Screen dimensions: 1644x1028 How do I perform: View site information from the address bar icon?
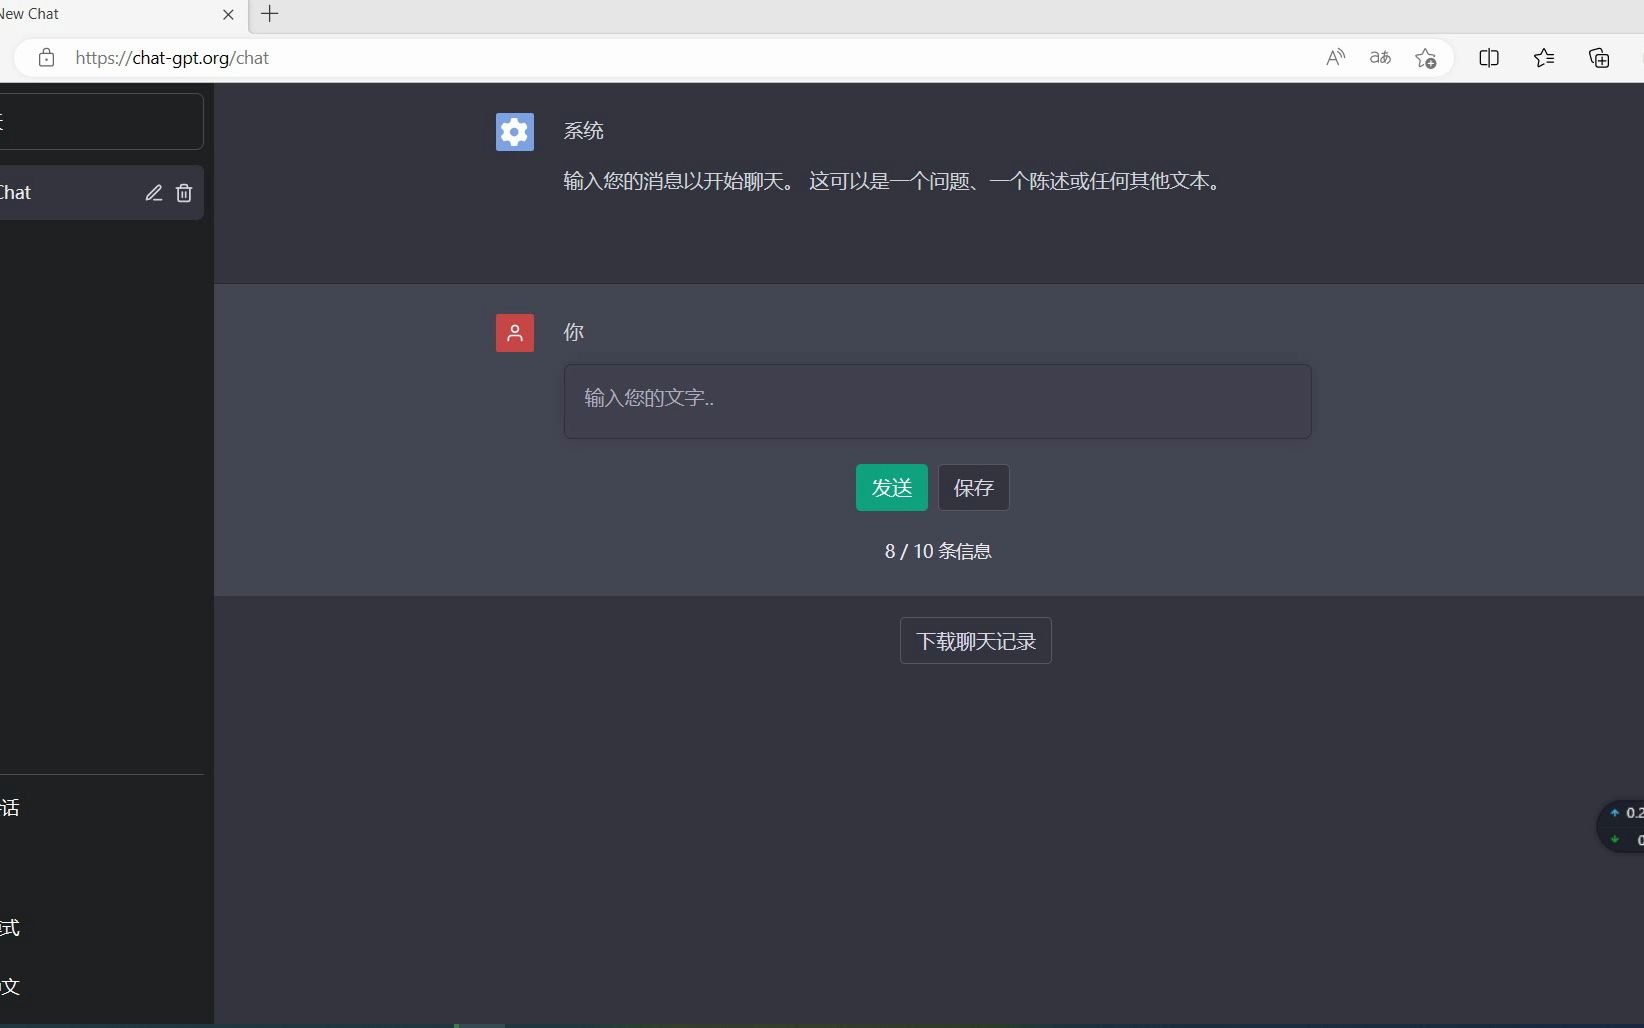pyautogui.click(x=46, y=57)
